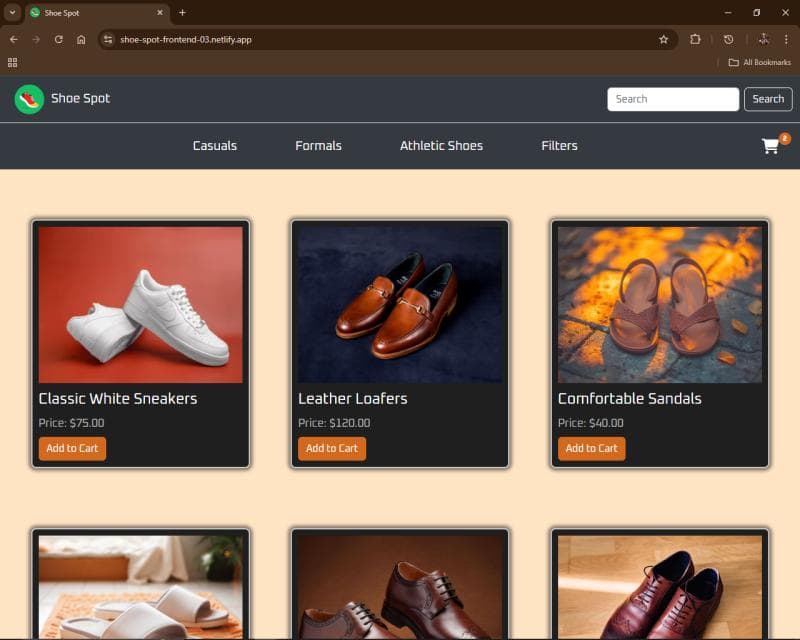Click the brown oxford shoes image in the bottom row's middle card
Viewport: 800px width, 640px height.
(400, 587)
